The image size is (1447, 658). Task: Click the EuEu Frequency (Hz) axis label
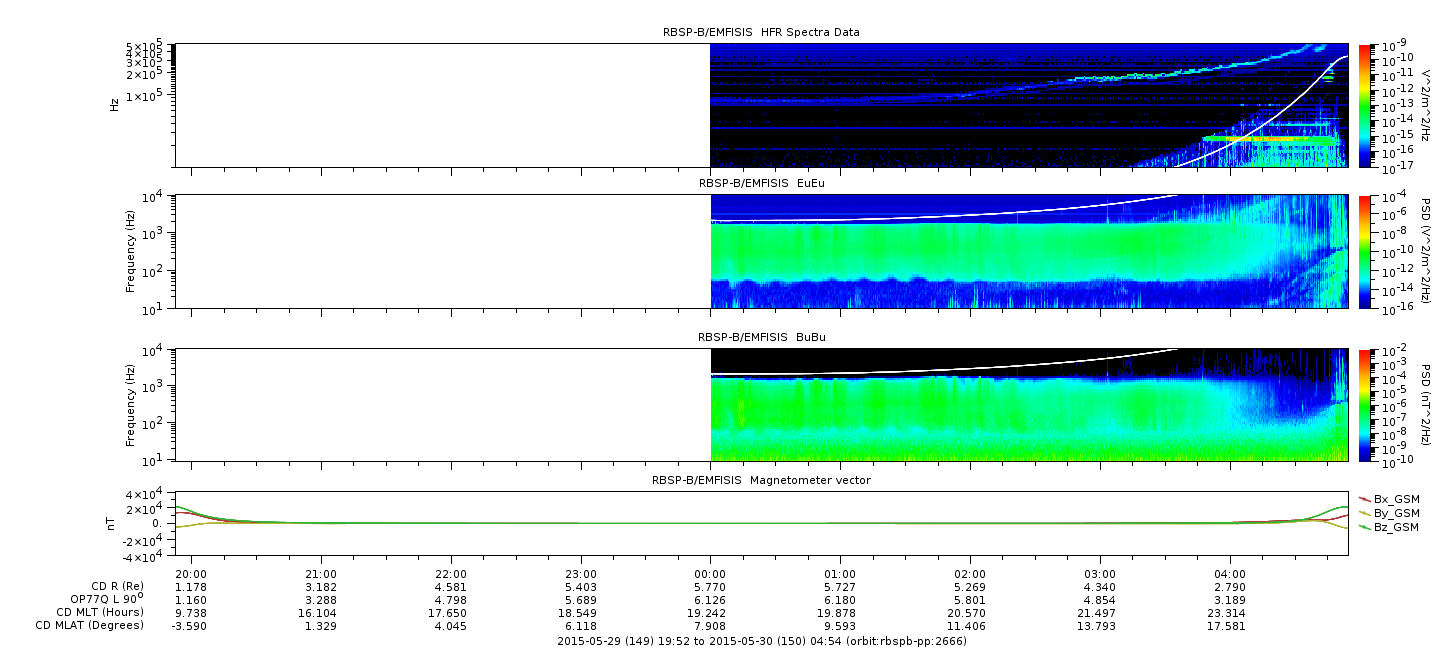point(130,251)
